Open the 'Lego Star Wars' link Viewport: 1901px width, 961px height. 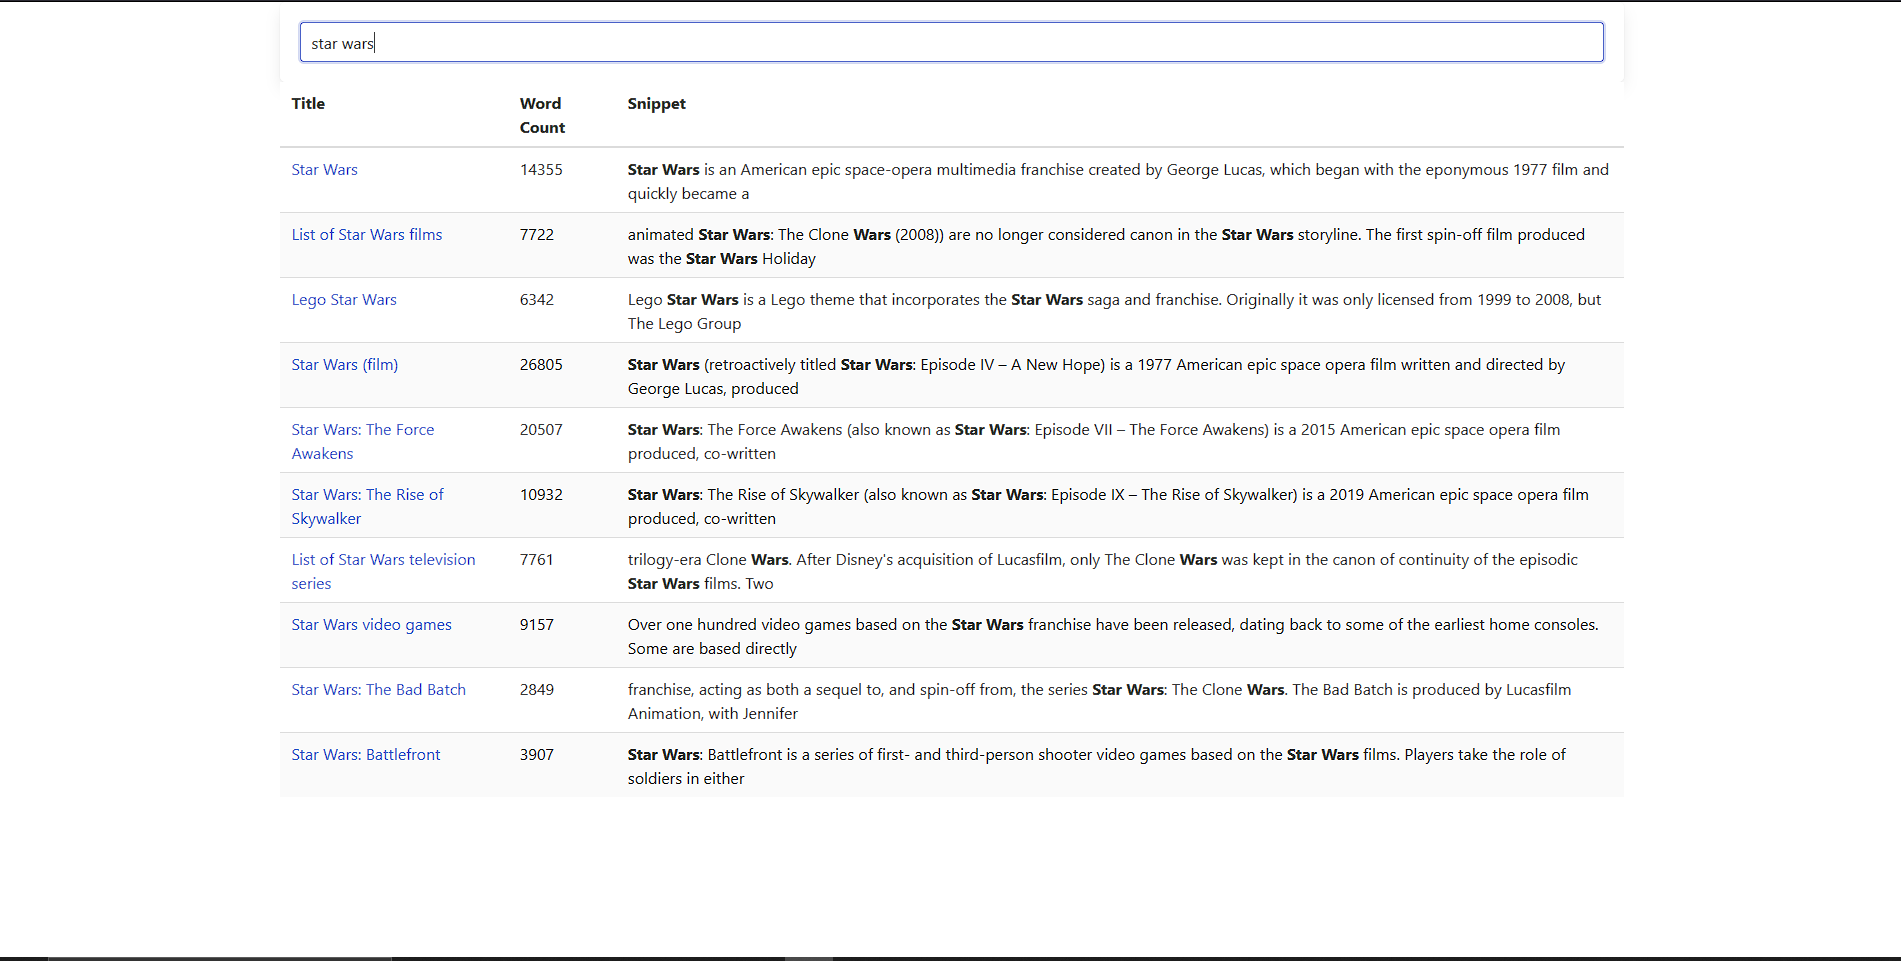pos(344,300)
